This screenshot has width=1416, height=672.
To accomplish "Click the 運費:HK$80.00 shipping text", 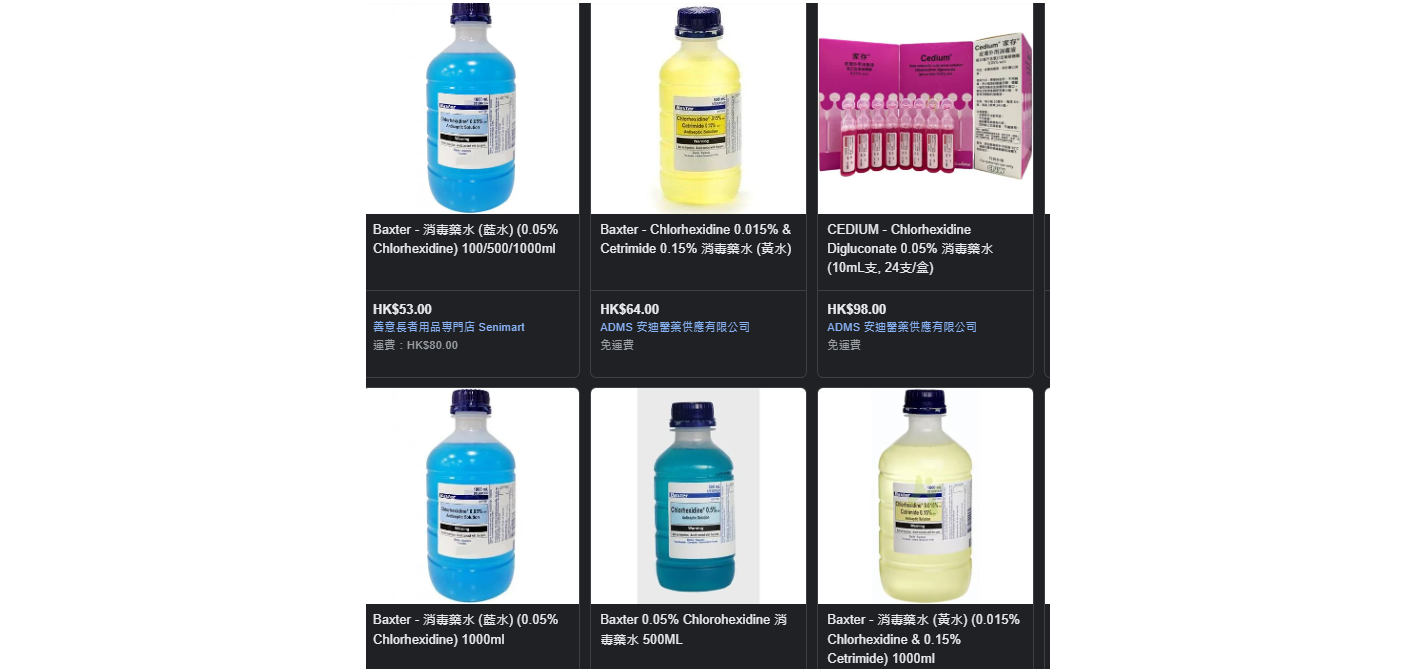I will (x=416, y=345).
